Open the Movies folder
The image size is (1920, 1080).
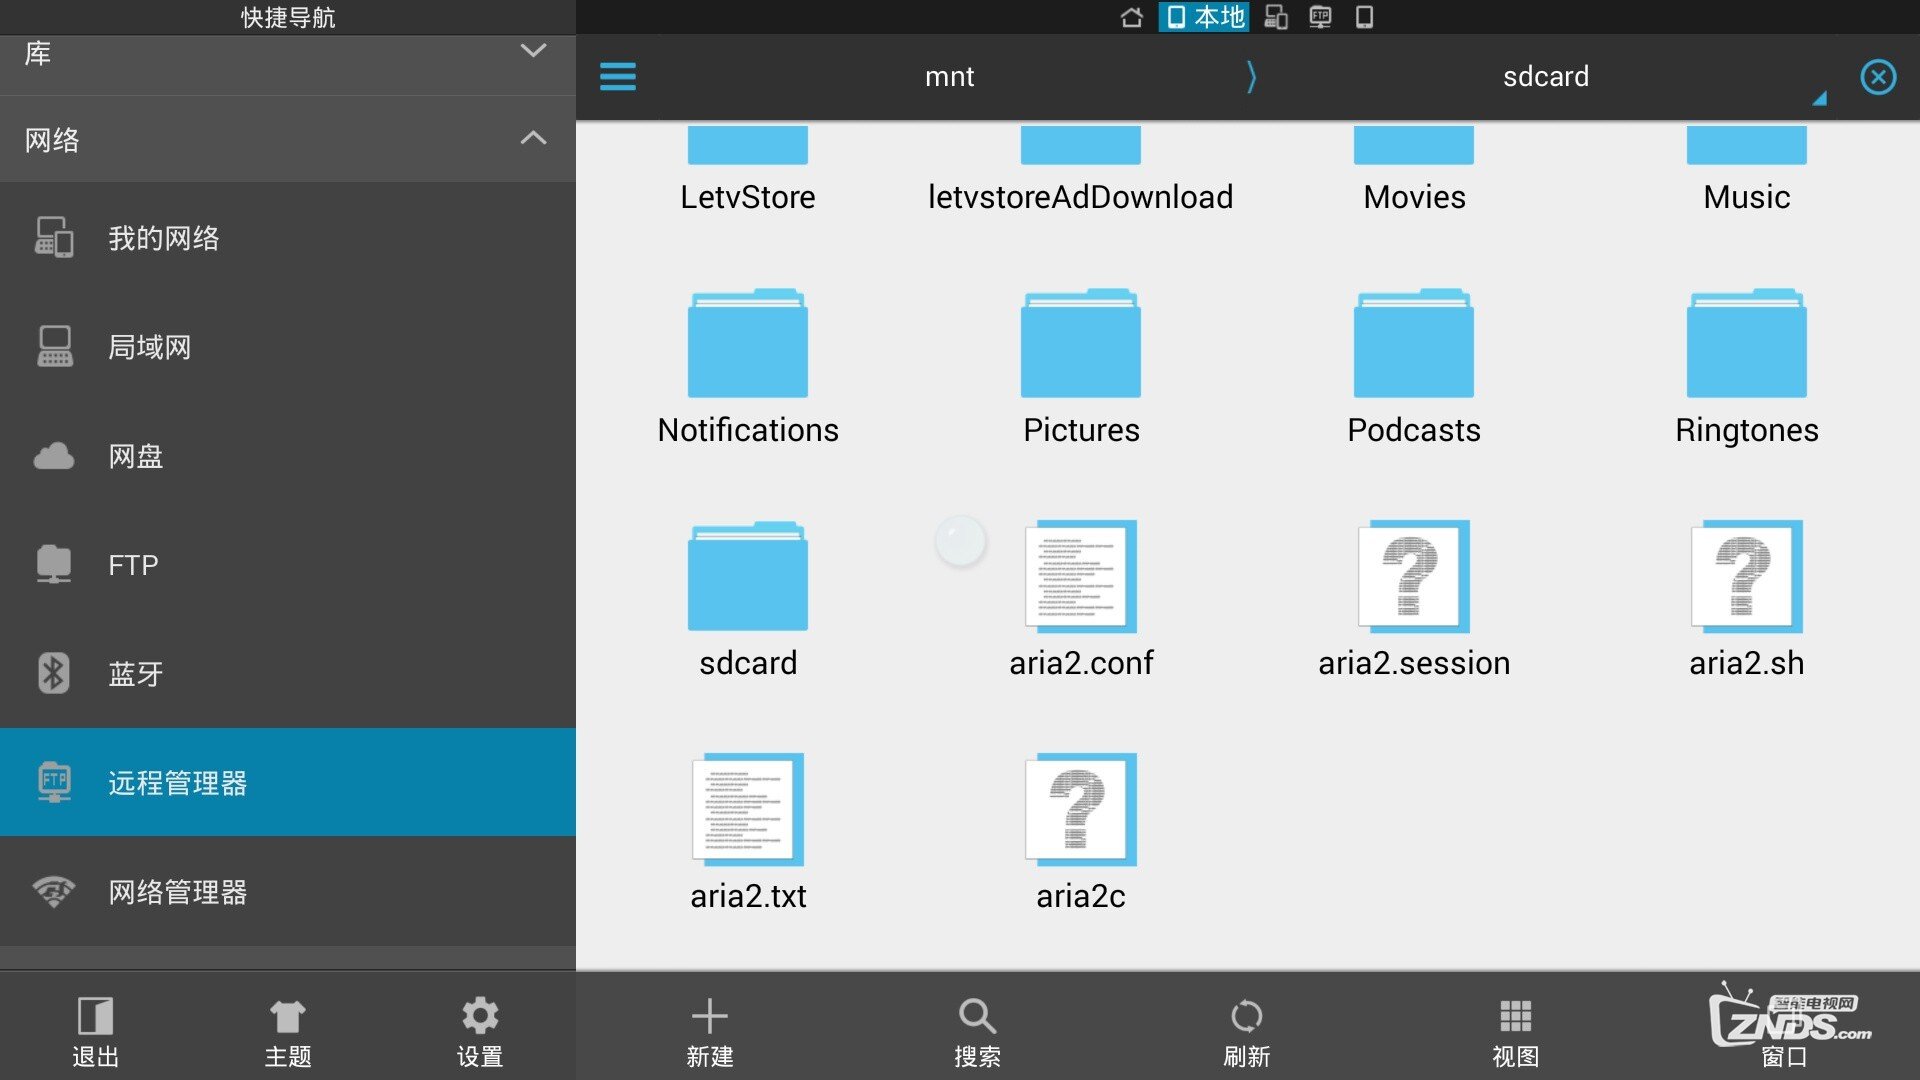click(x=1414, y=170)
